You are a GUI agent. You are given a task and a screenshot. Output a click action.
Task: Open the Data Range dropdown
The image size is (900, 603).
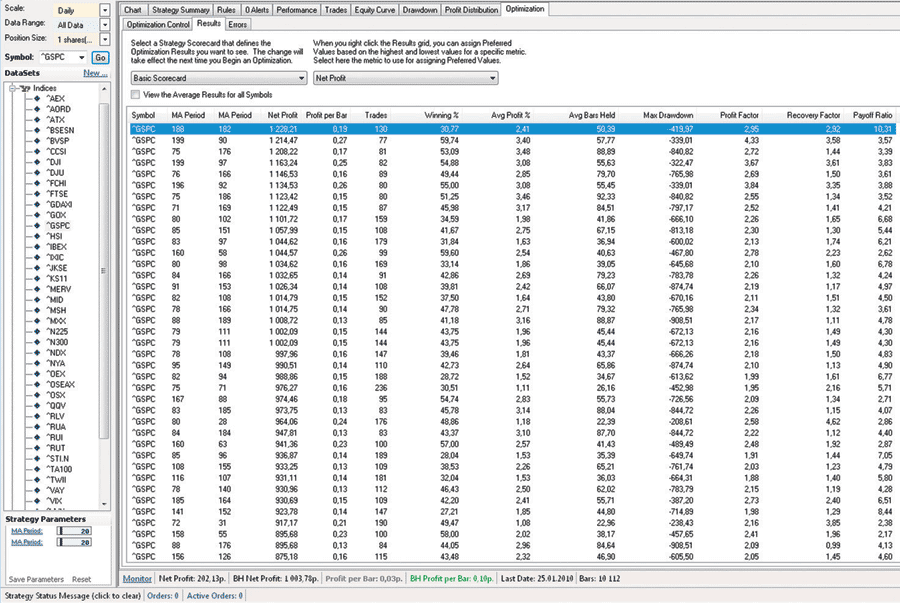click(x=104, y=25)
